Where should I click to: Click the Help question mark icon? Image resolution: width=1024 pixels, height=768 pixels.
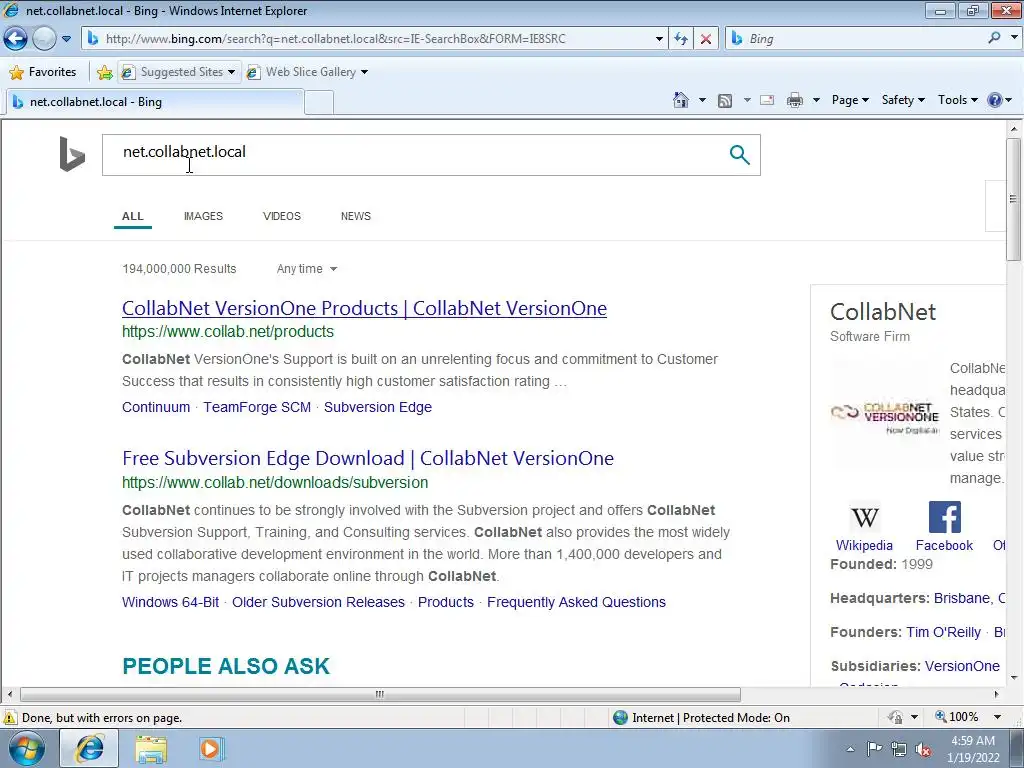point(995,100)
